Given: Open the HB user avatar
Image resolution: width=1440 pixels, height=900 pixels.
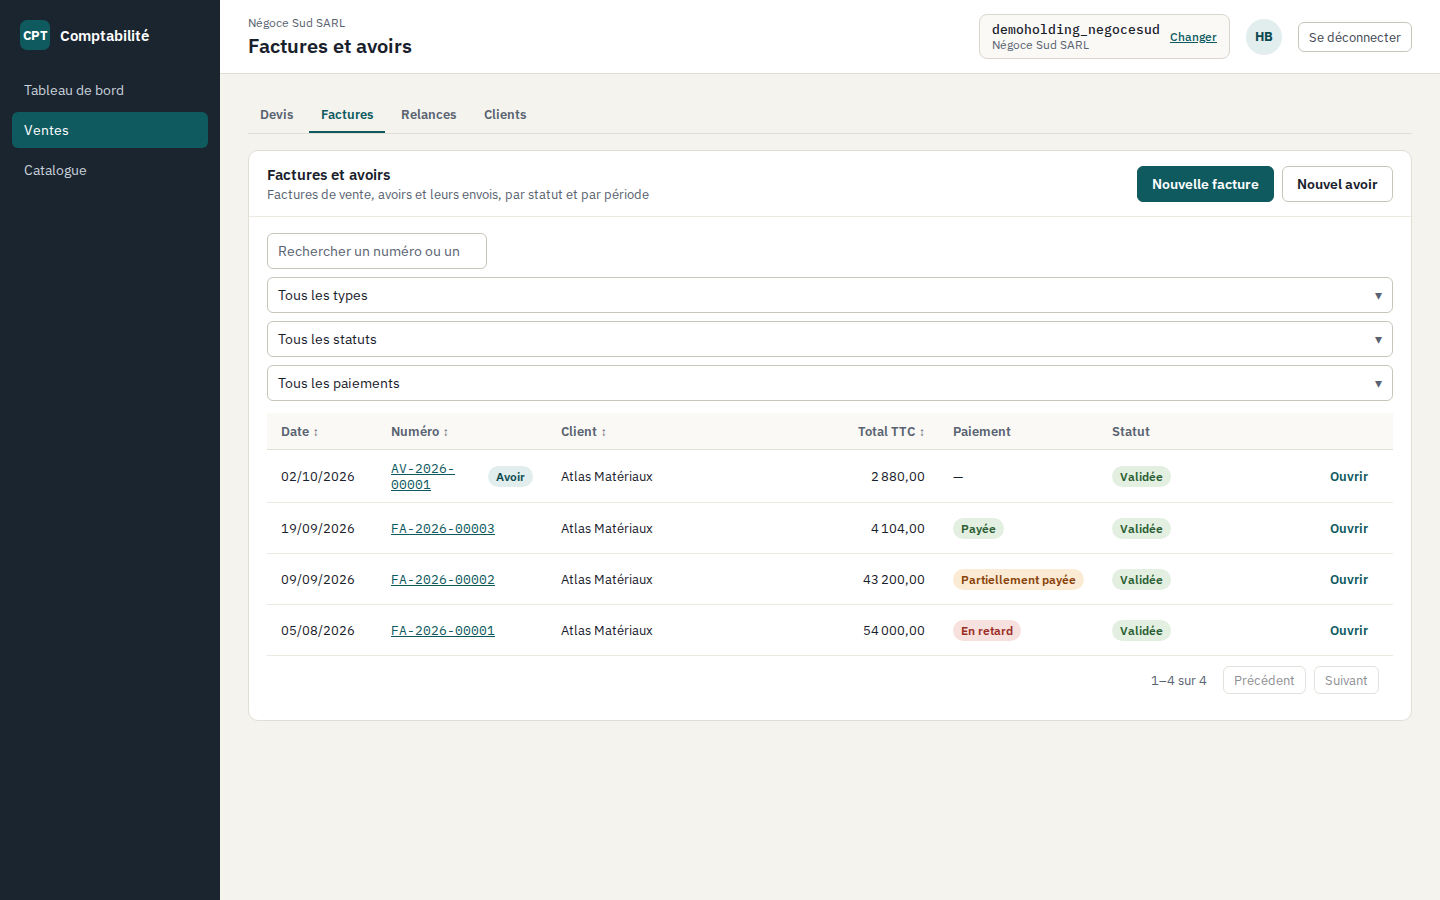Looking at the screenshot, I should (1264, 37).
